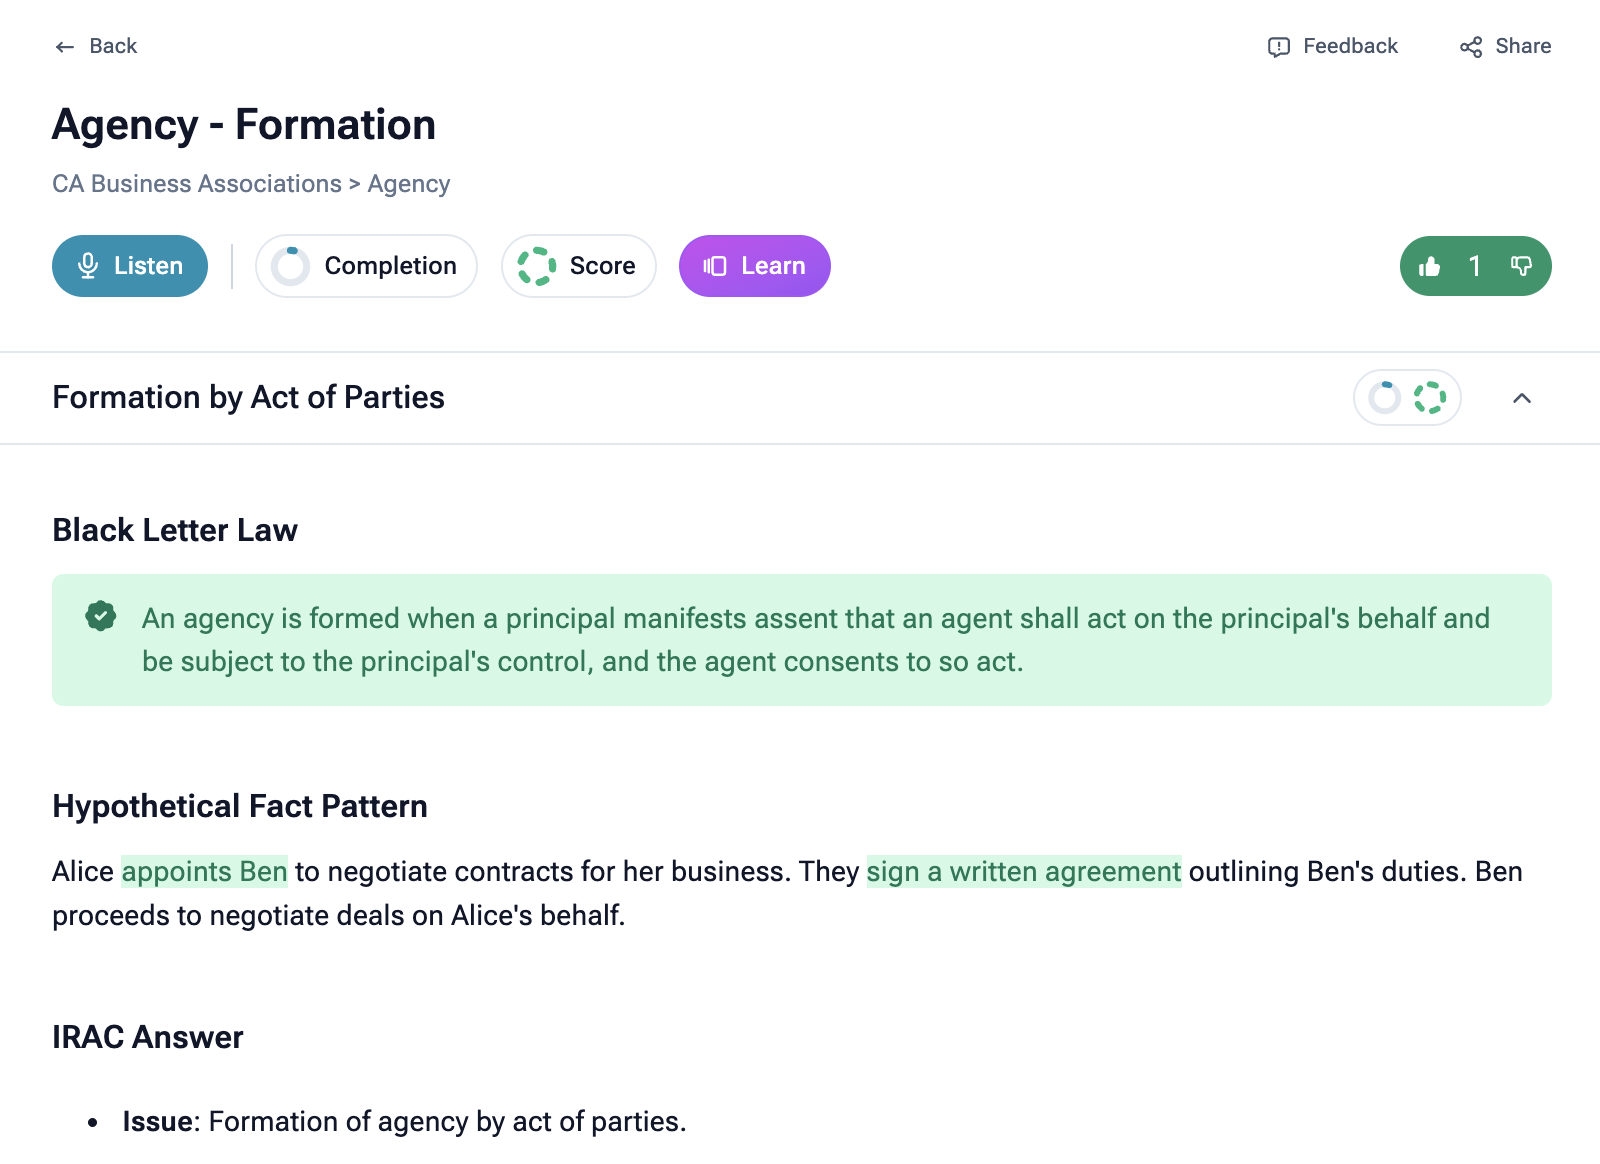The image size is (1600, 1164).
Task: Click the Feedback speech bubble icon
Action: tap(1278, 47)
